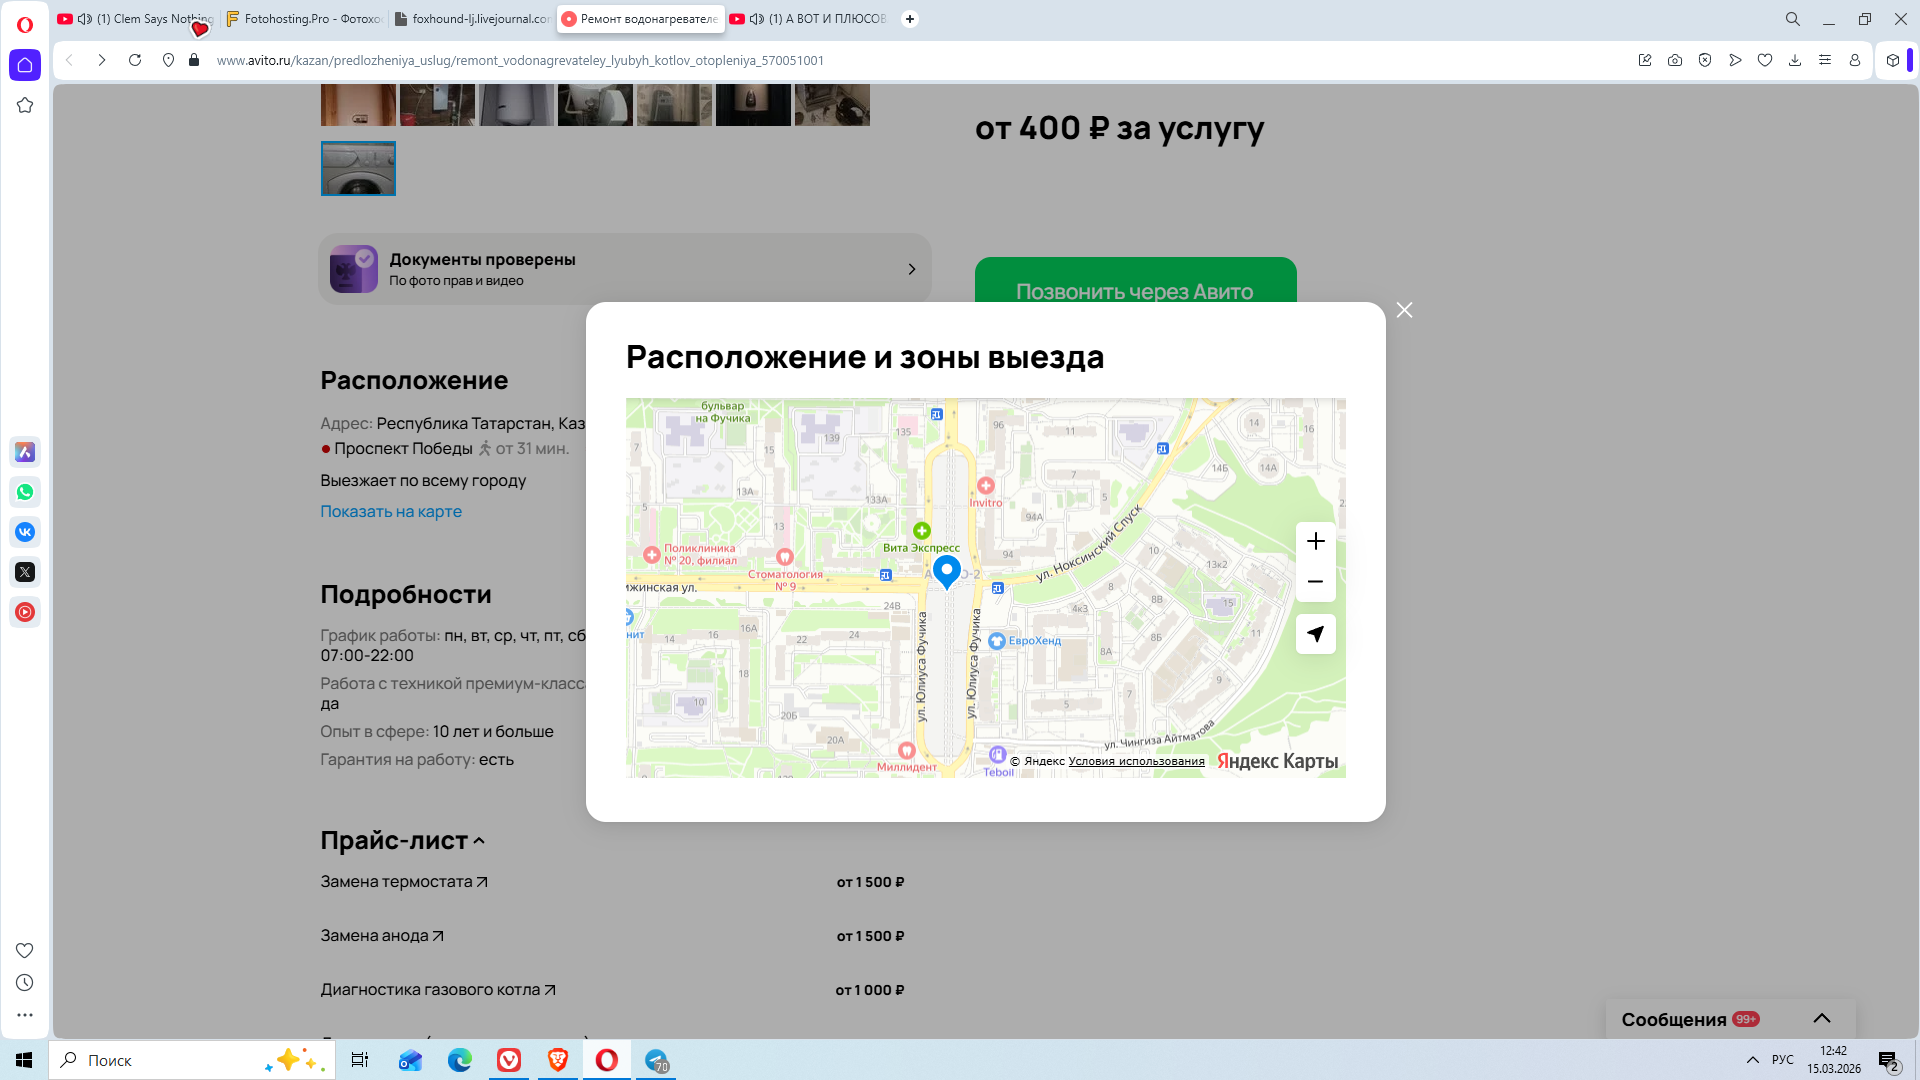Viewport: 1920px width, 1080px height.
Task: Reload the current page
Action: [135, 60]
